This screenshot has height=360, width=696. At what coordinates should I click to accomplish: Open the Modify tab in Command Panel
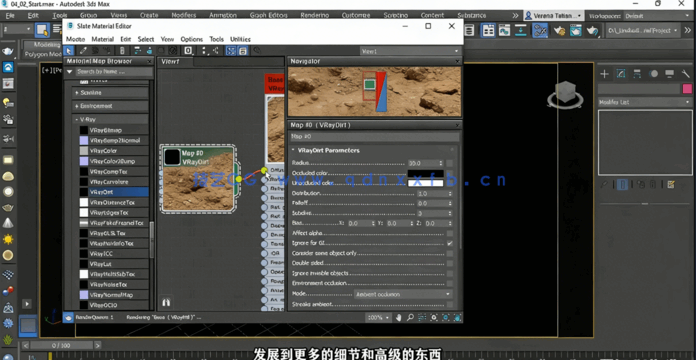tap(621, 74)
